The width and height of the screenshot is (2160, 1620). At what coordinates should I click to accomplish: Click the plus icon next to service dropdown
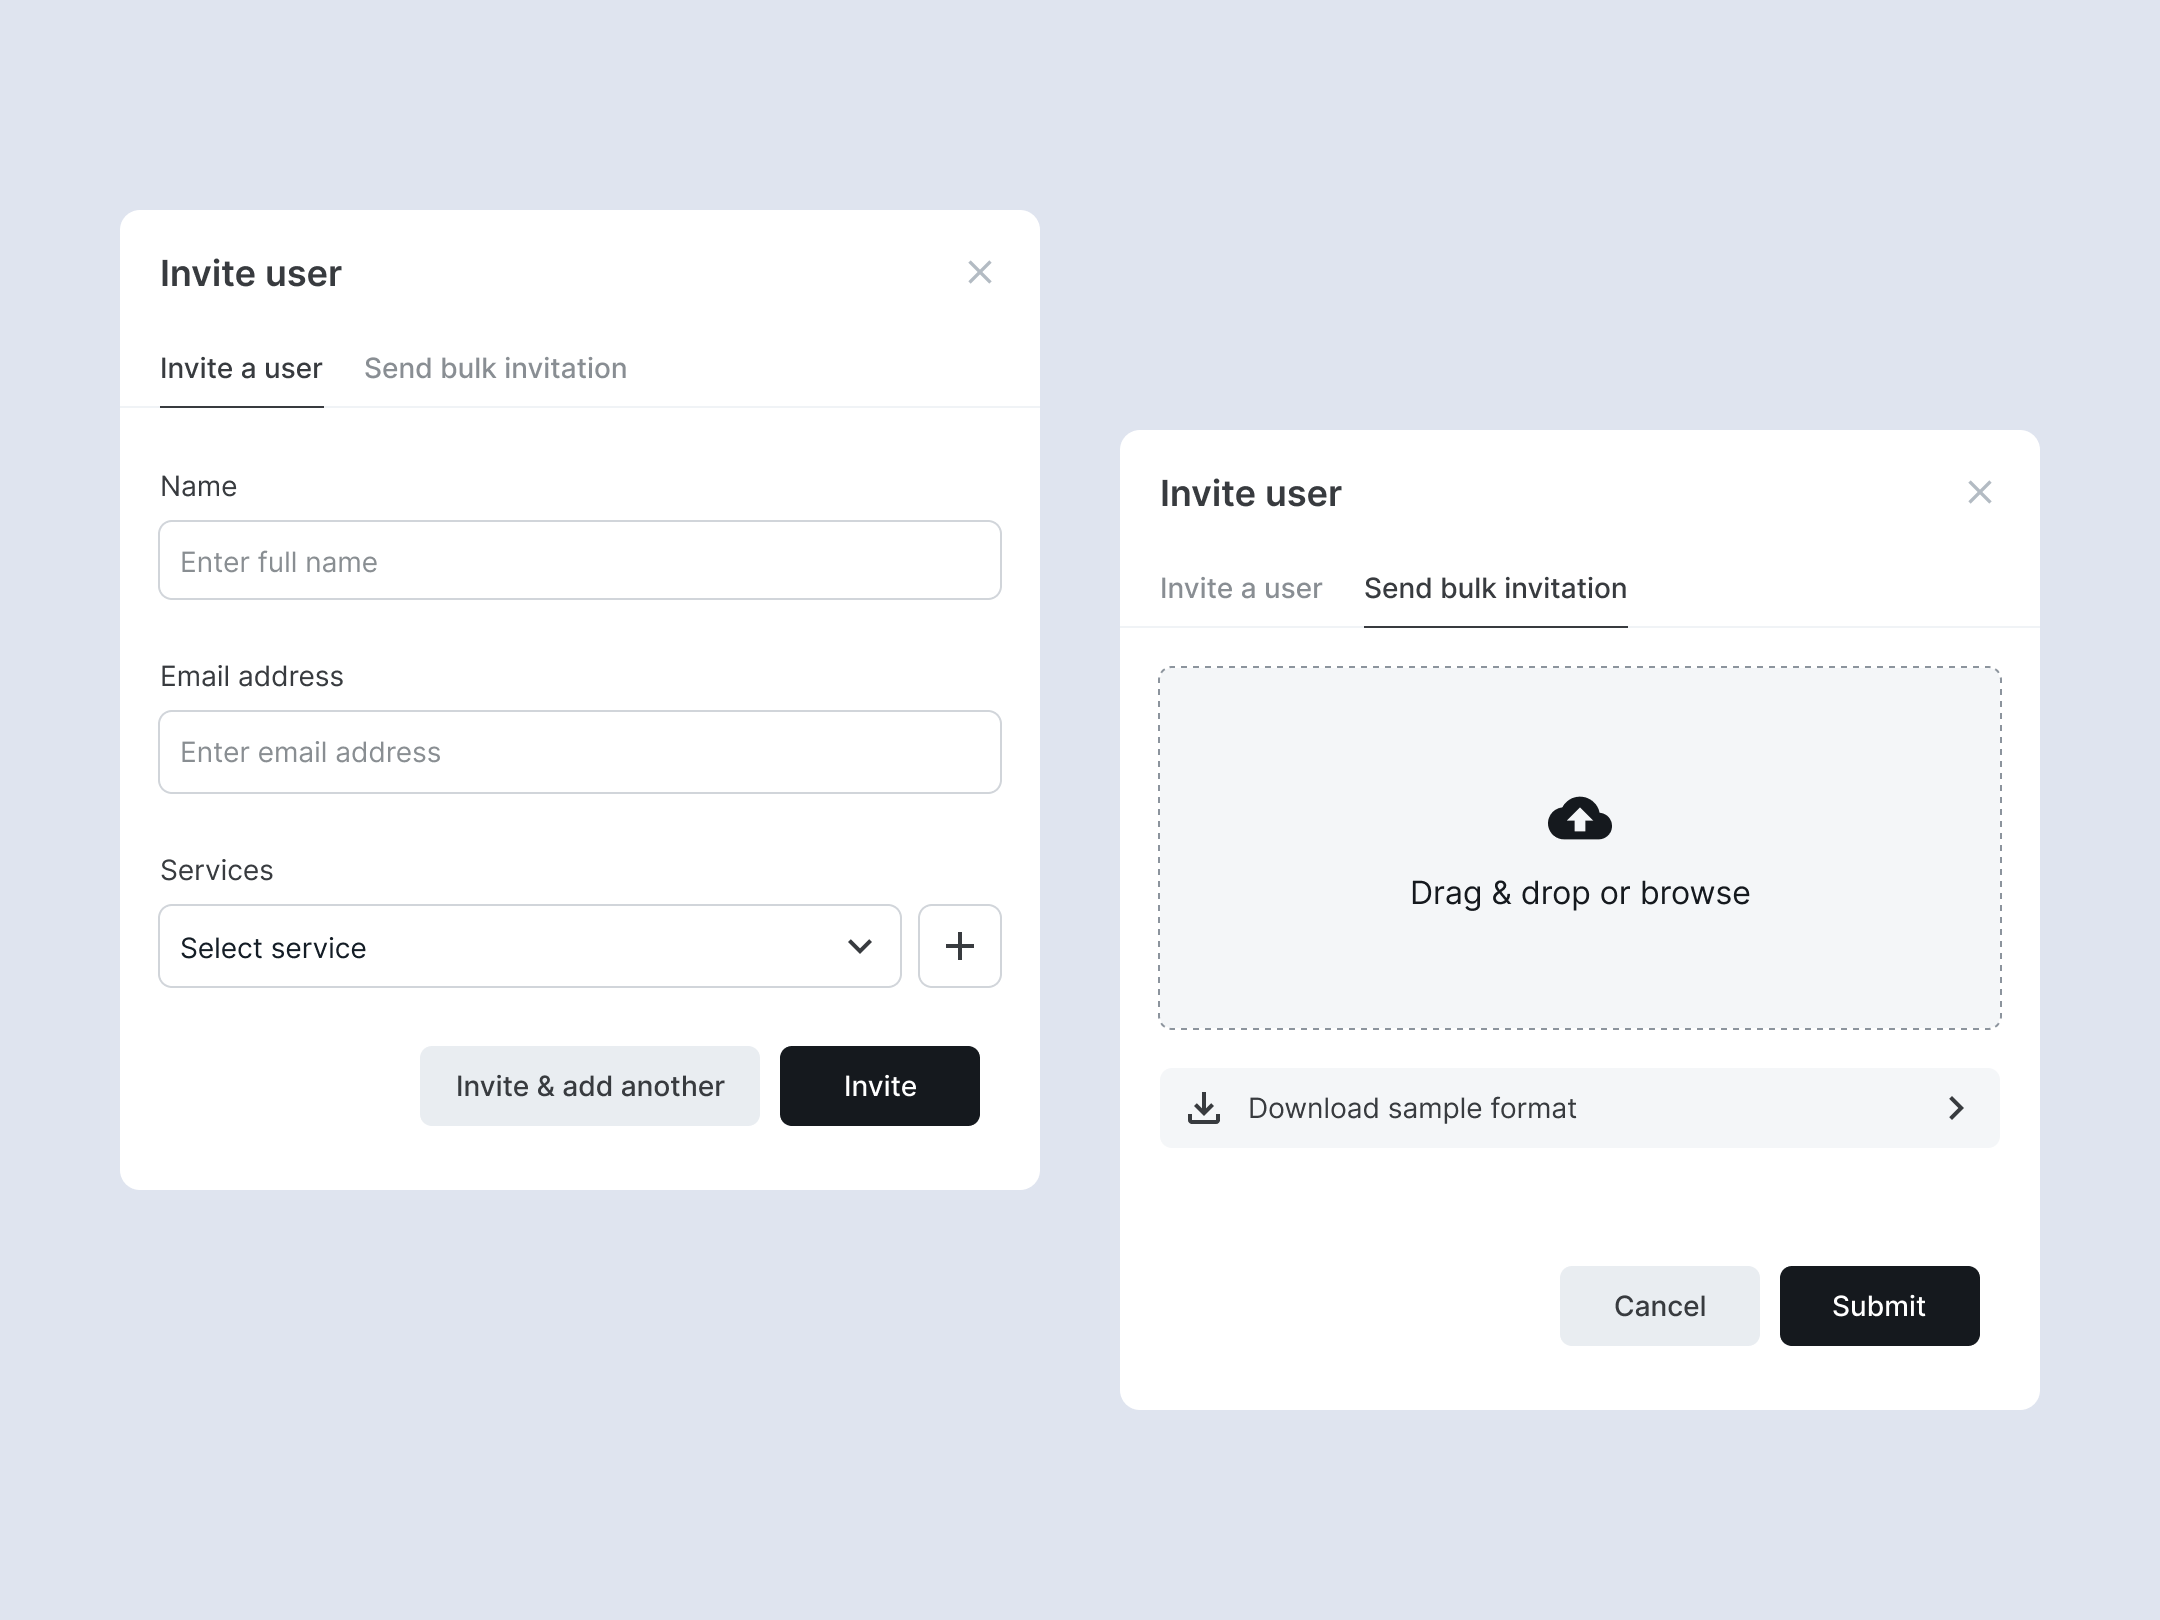click(x=959, y=946)
